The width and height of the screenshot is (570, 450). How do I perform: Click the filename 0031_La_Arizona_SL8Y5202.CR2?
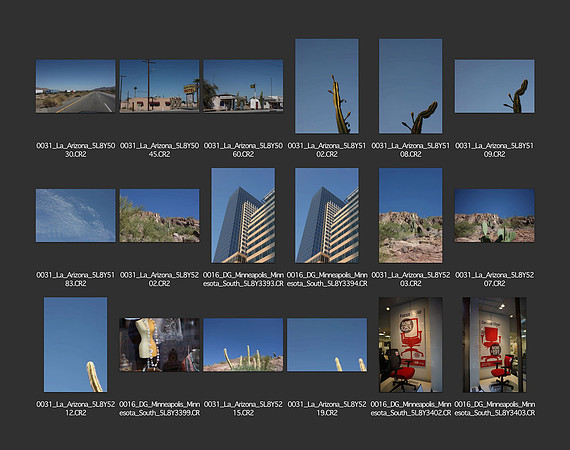click(159, 279)
